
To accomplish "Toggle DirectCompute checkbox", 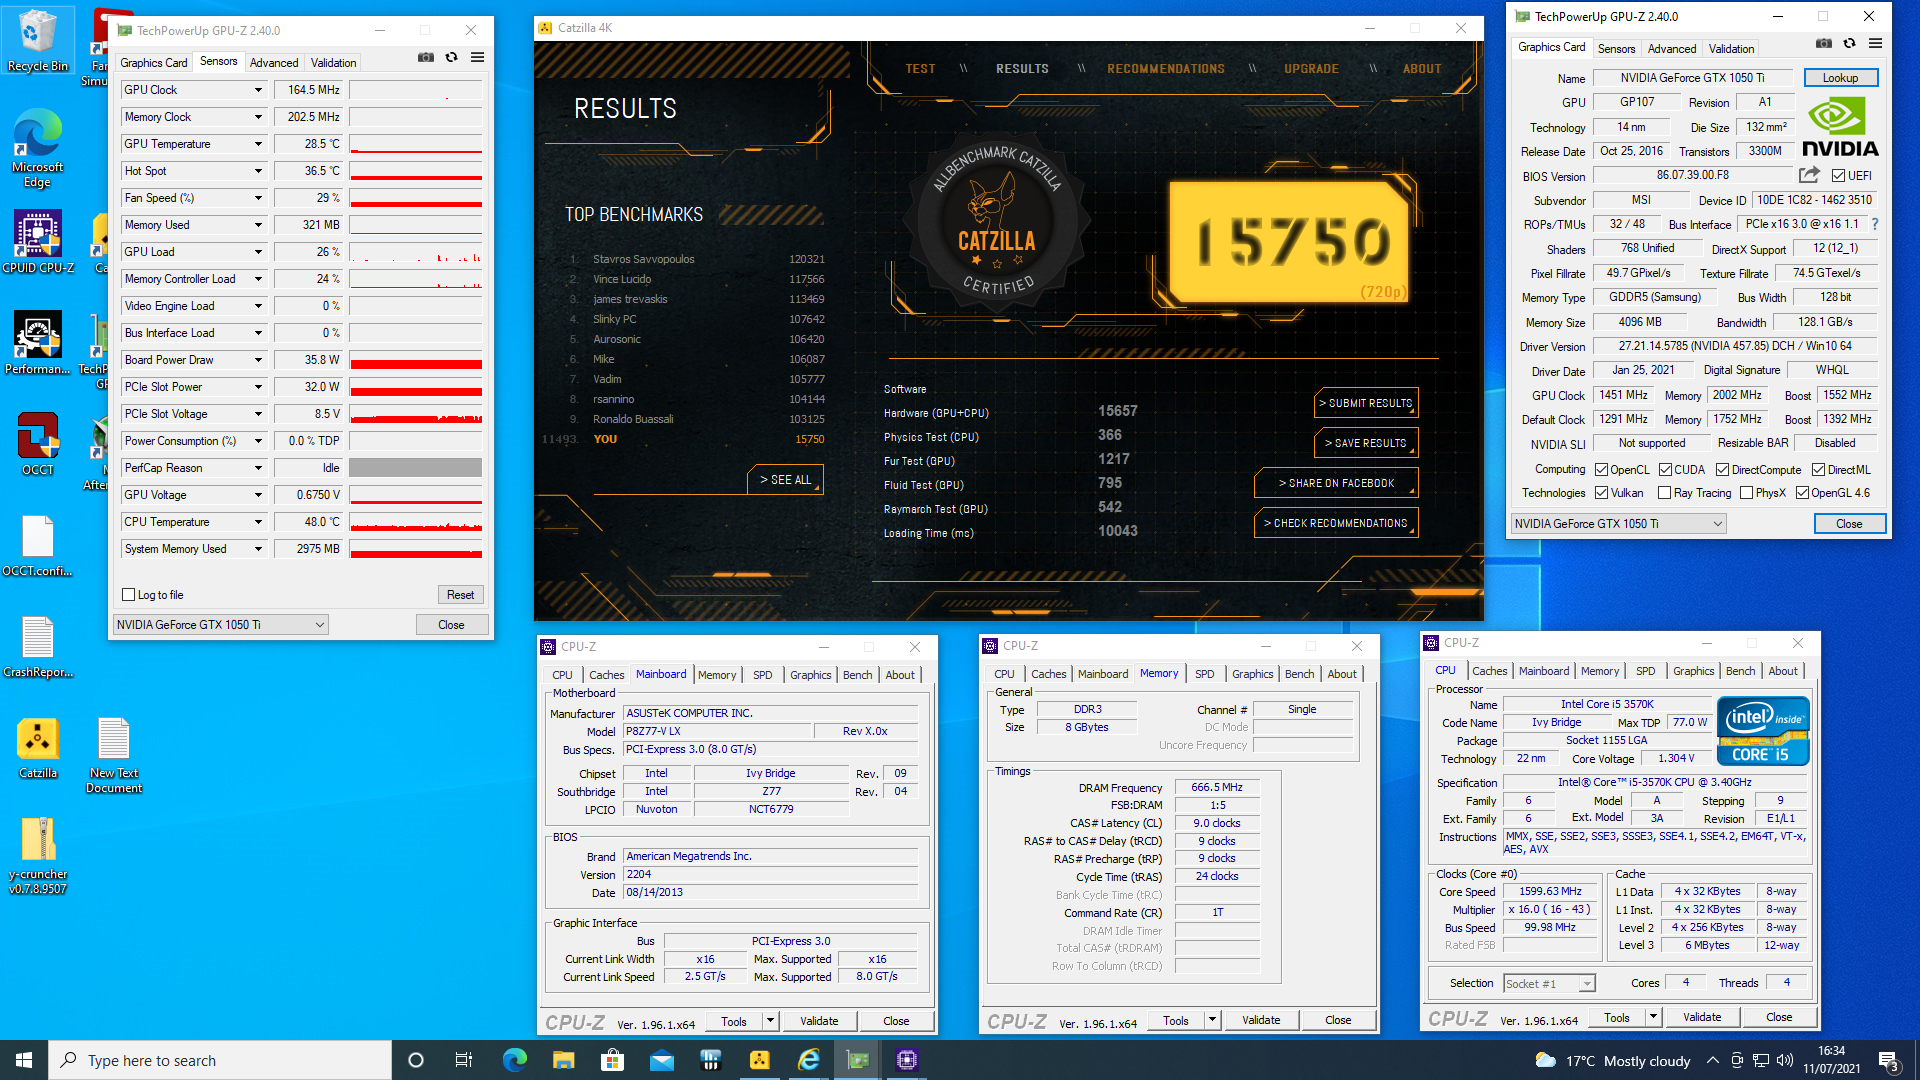I will click(1722, 470).
